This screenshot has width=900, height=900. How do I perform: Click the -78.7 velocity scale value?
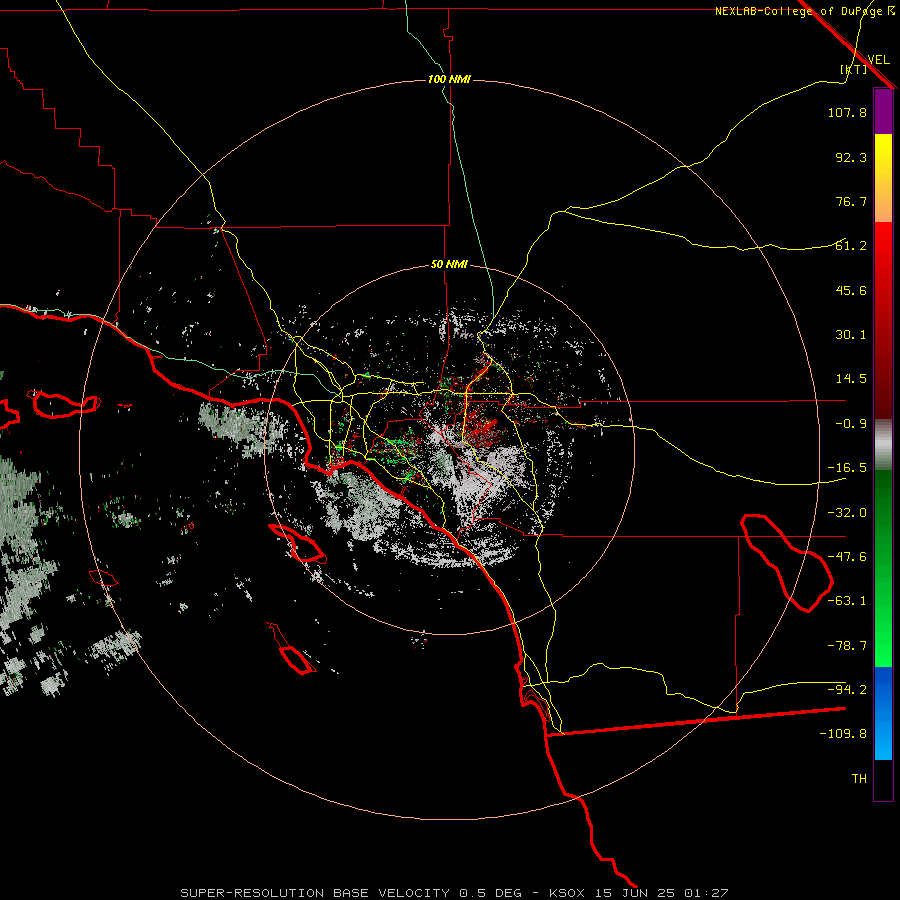click(847, 646)
